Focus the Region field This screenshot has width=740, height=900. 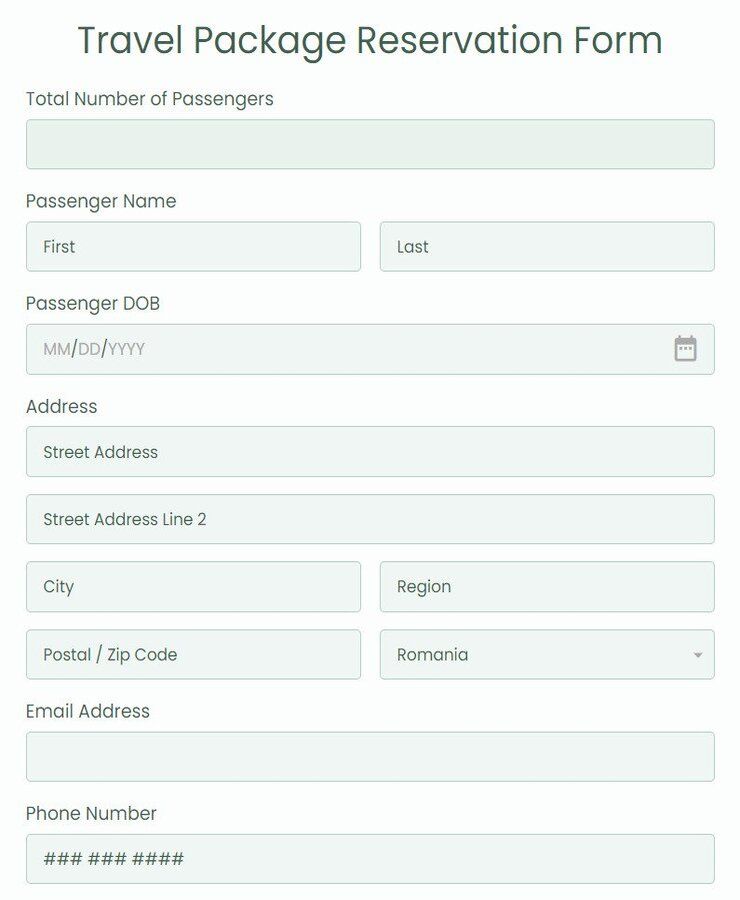click(547, 587)
